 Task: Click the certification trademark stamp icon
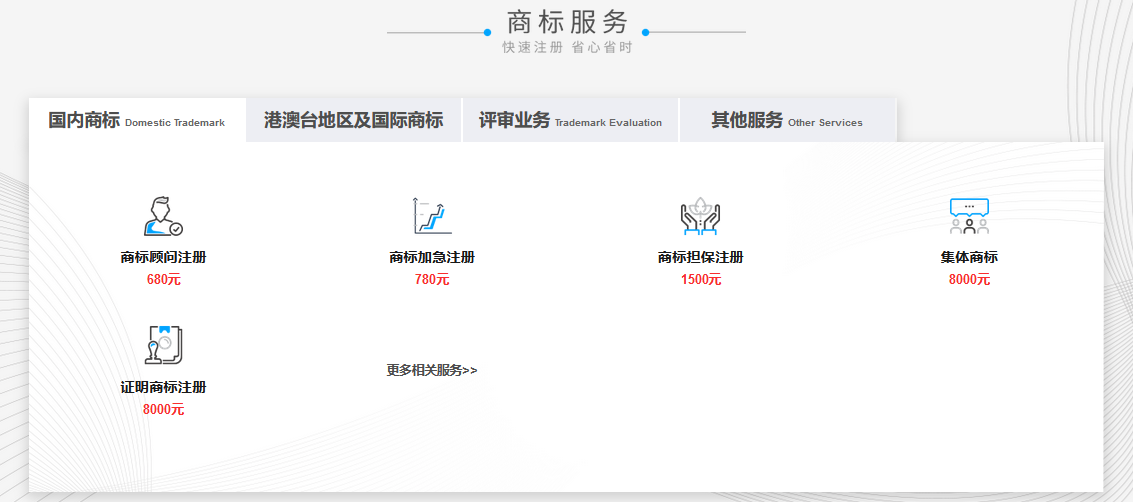(x=164, y=345)
